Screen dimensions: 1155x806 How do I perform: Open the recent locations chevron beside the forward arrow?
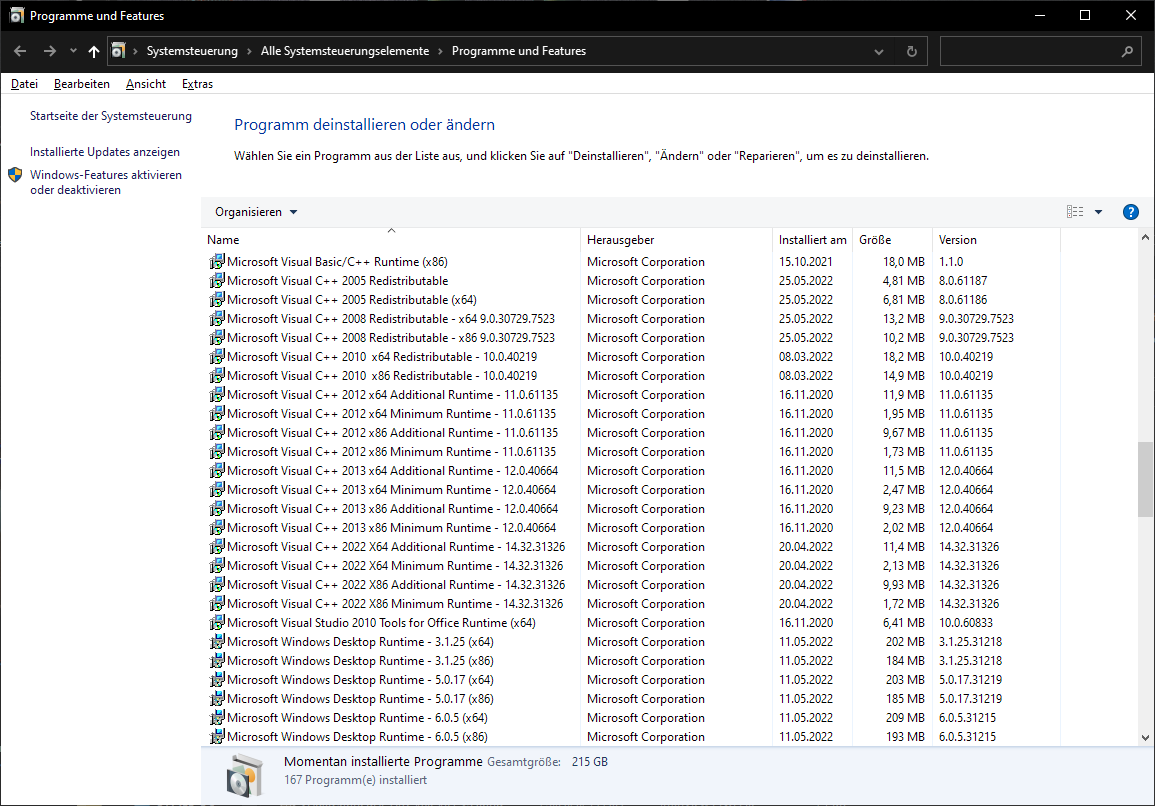(x=73, y=52)
